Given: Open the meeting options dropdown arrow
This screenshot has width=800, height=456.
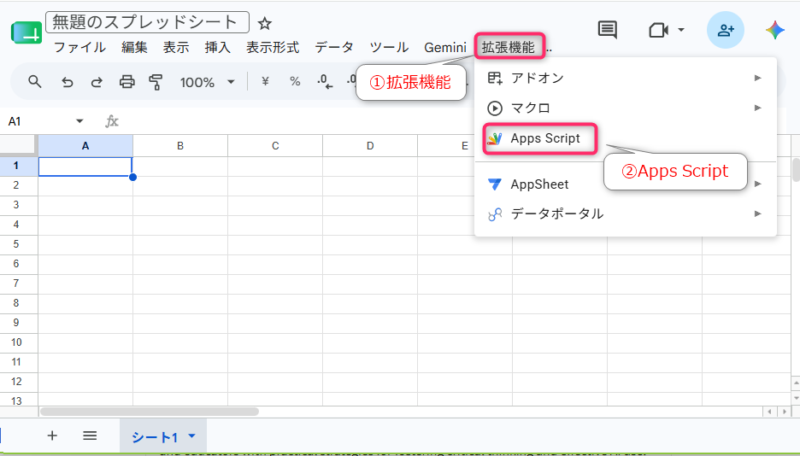Looking at the screenshot, I should click(681, 30).
